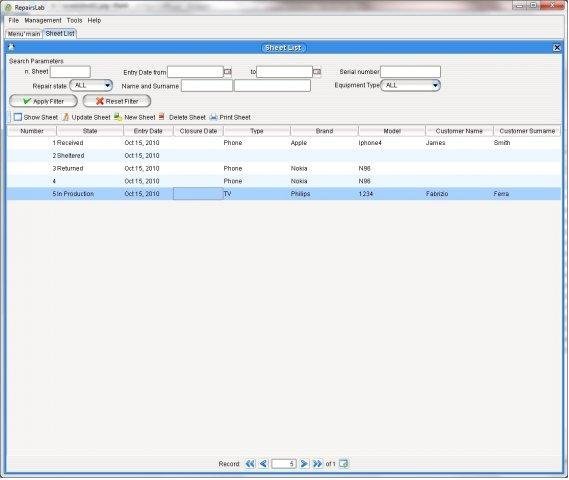Close the Sheet List panel
569x480 pixels.
click(557, 48)
